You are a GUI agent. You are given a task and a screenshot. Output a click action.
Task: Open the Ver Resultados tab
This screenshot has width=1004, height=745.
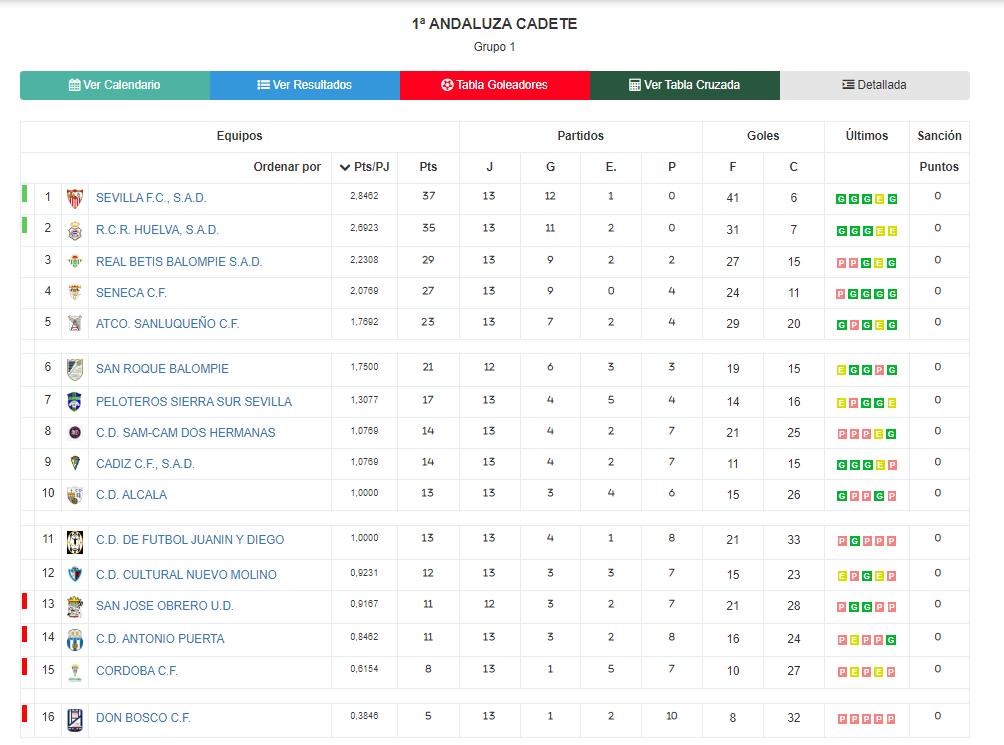305,85
